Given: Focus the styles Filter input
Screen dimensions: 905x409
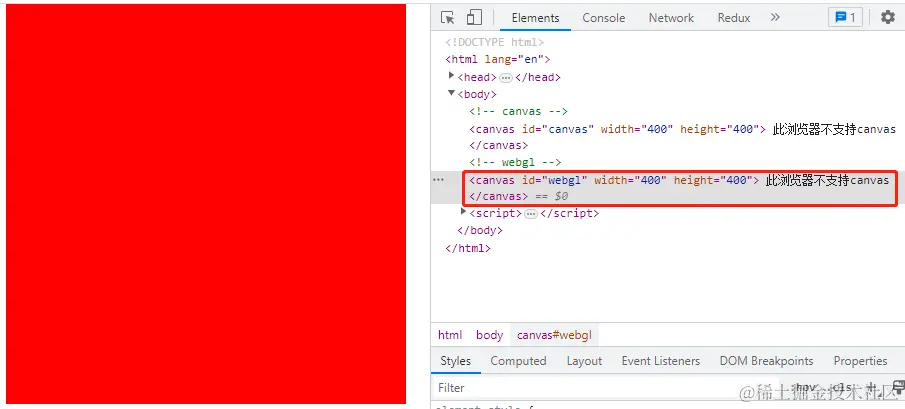Looking at the screenshot, I should (606, 388).
